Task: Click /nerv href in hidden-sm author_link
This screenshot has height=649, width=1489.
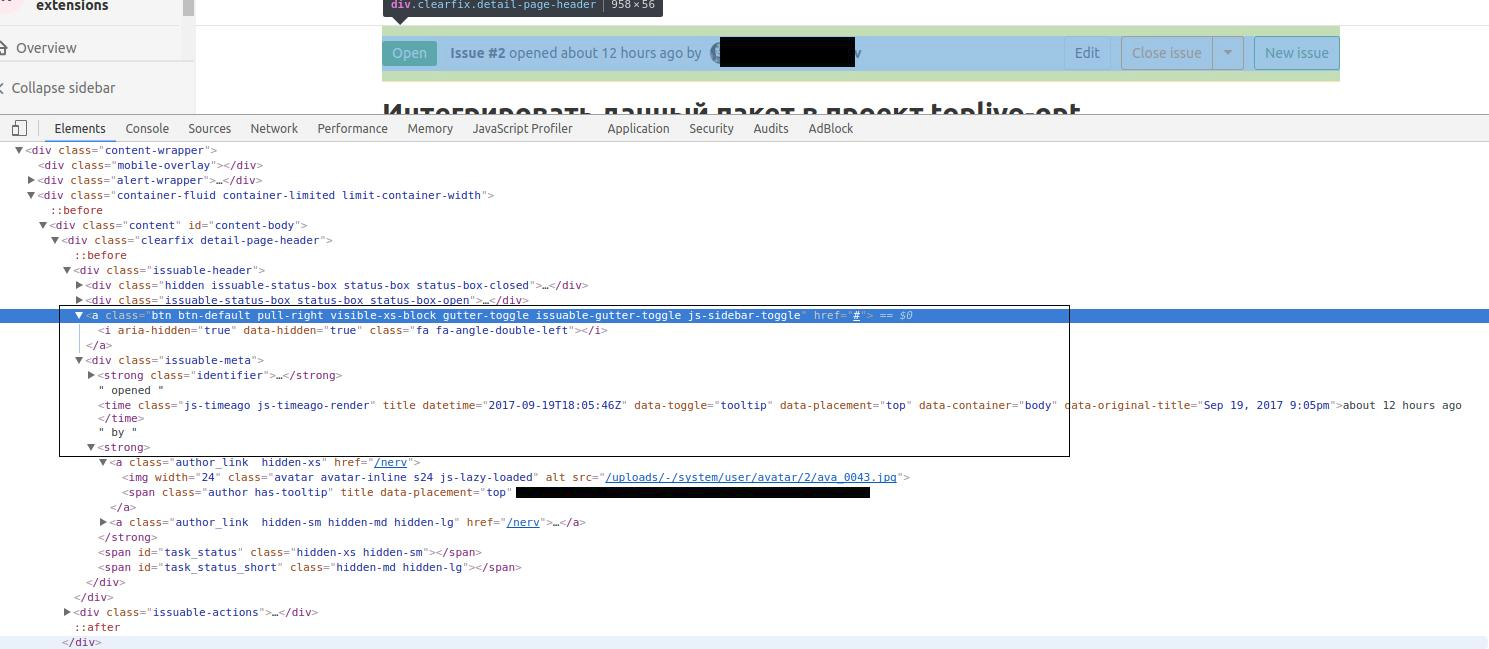Action: tap(523, 522)
